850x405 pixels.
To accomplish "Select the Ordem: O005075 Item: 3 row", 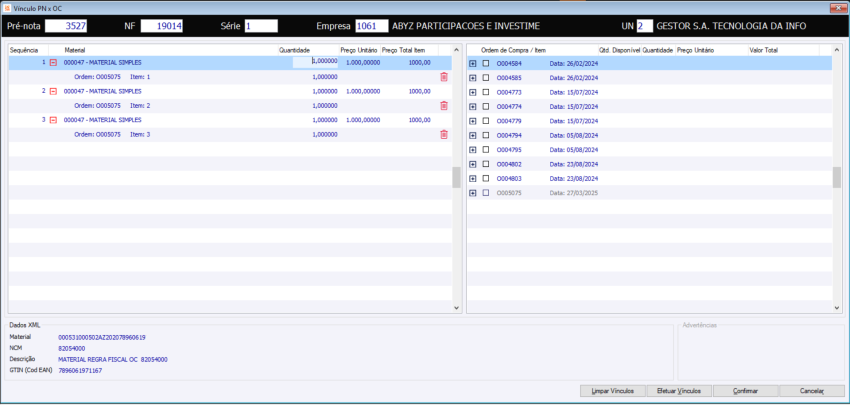I will pos(230,134).
